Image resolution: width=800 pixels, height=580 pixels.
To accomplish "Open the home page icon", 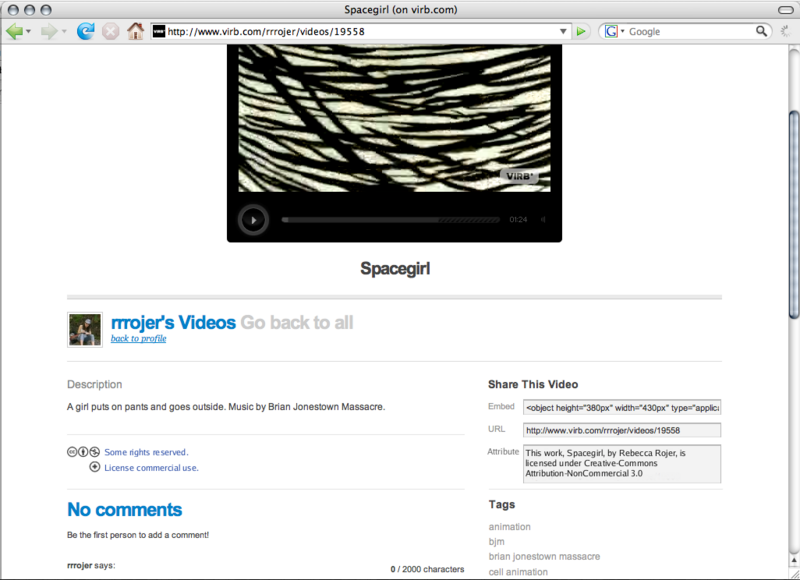I will [136, 31].
